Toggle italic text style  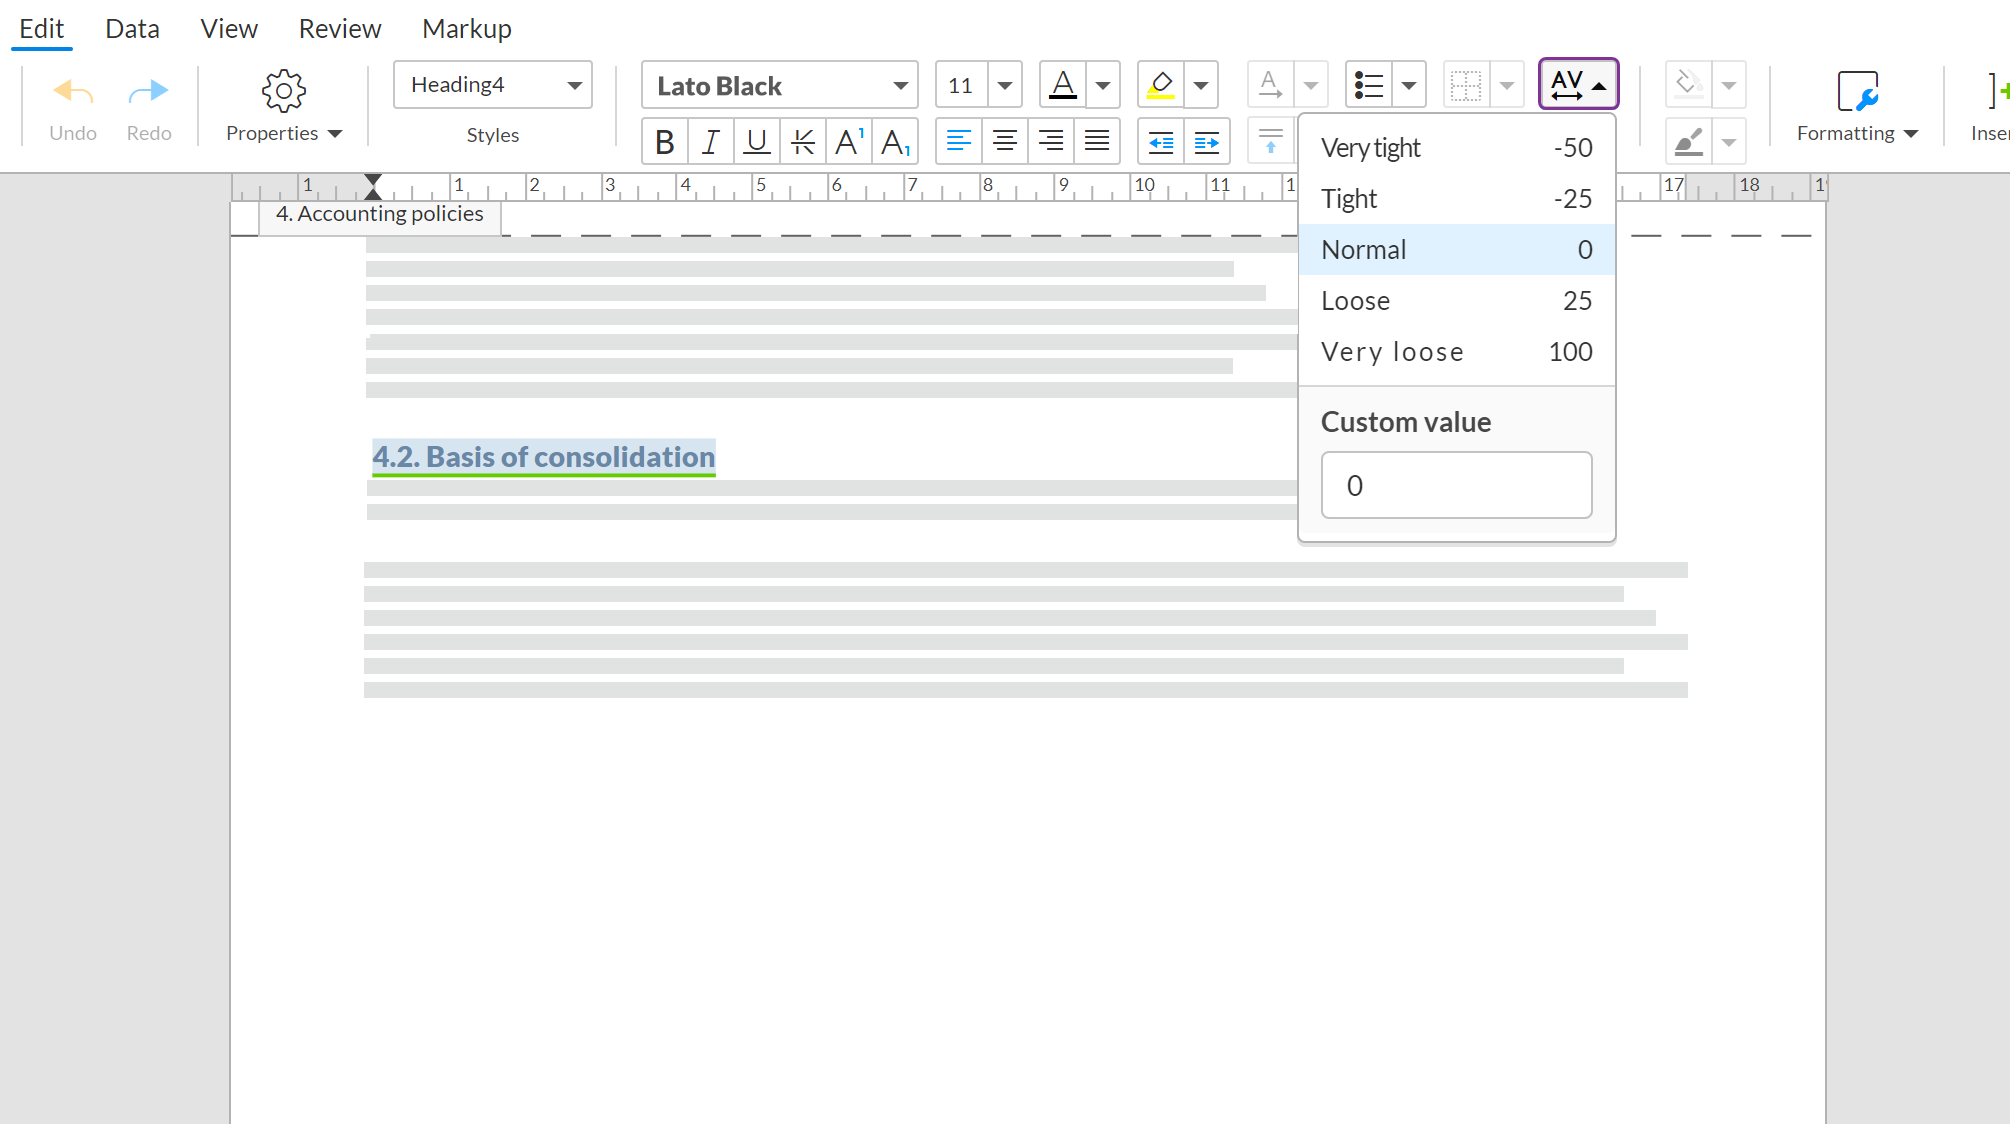710,142
